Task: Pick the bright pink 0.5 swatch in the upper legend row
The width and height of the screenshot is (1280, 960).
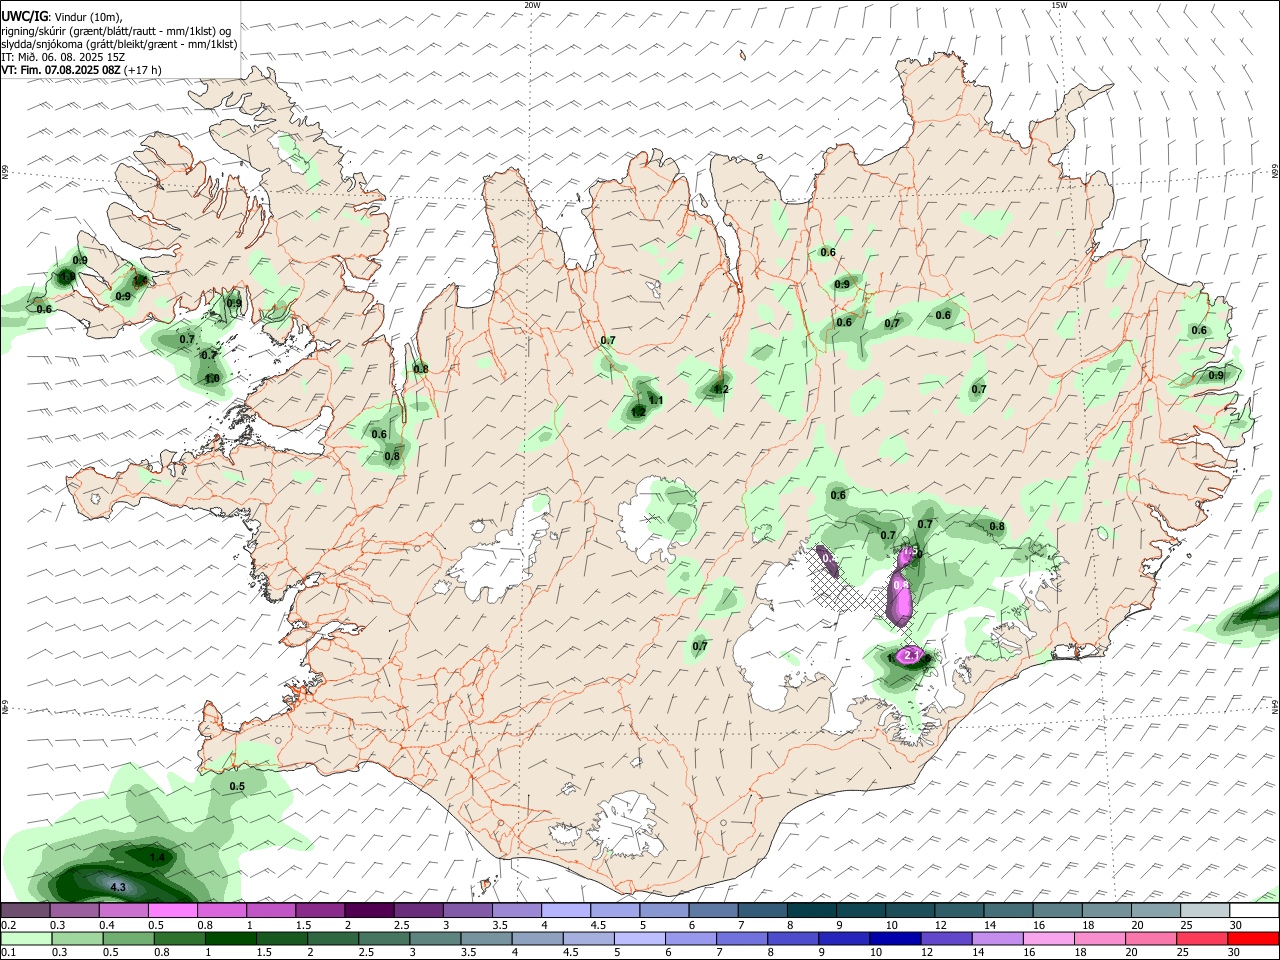Action: point(172,910)
